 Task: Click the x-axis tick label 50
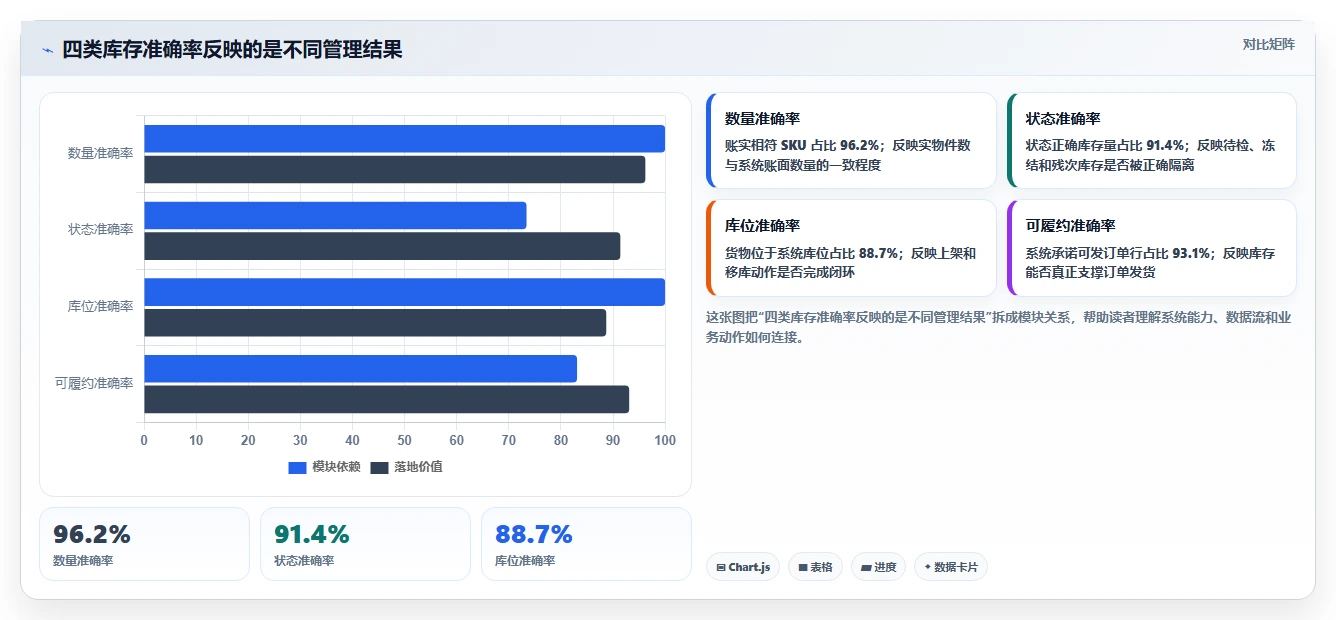404,441
